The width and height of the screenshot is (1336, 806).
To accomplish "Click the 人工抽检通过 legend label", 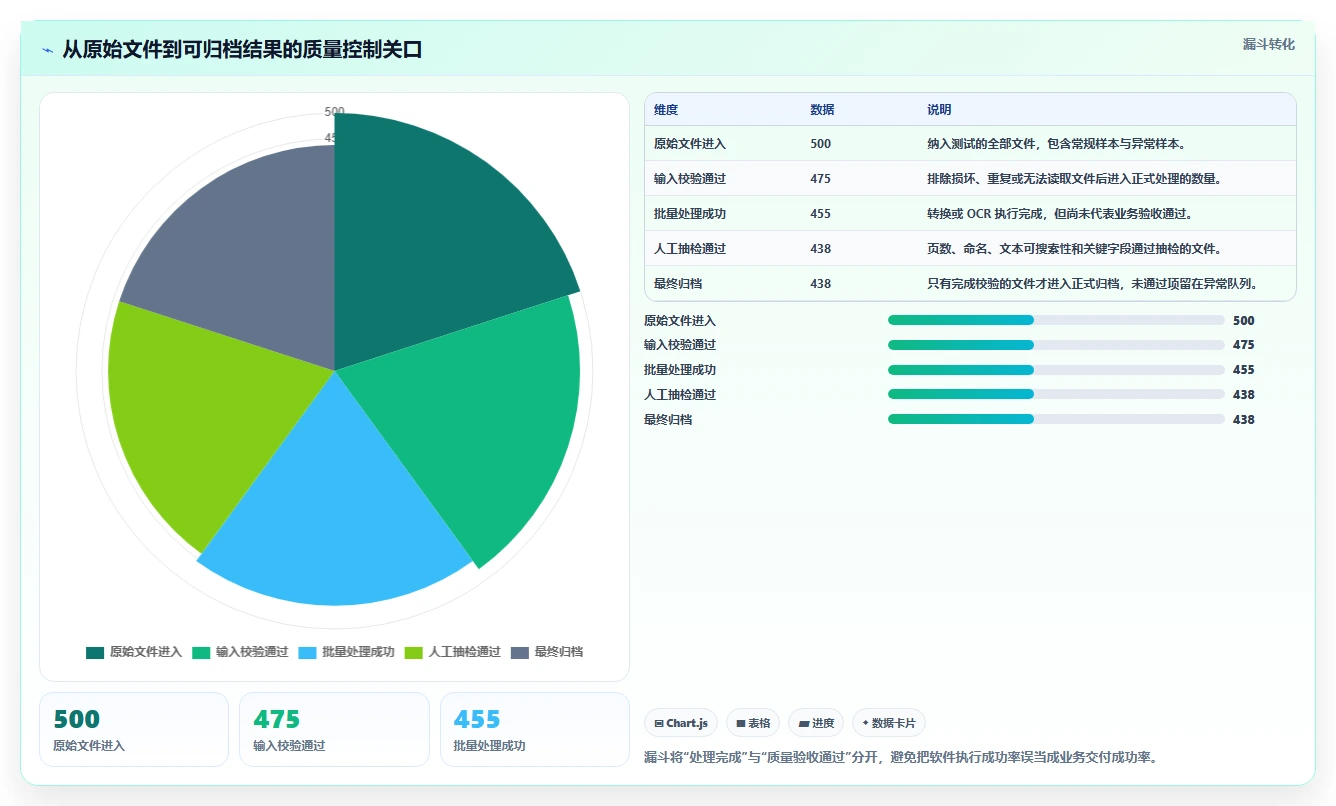I will tap(465, 652).
